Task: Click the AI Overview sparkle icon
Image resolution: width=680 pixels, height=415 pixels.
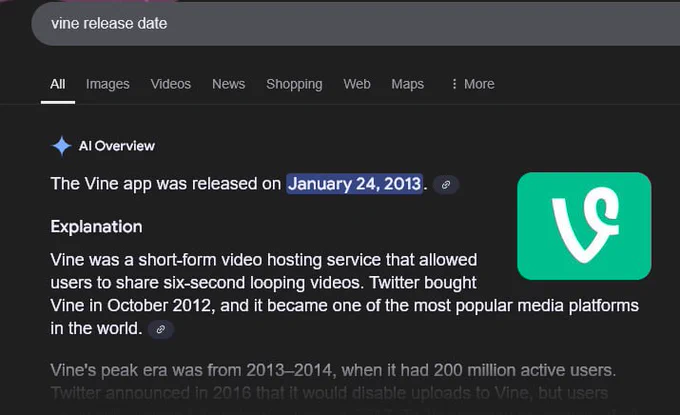Action: (x=62, y=146)
